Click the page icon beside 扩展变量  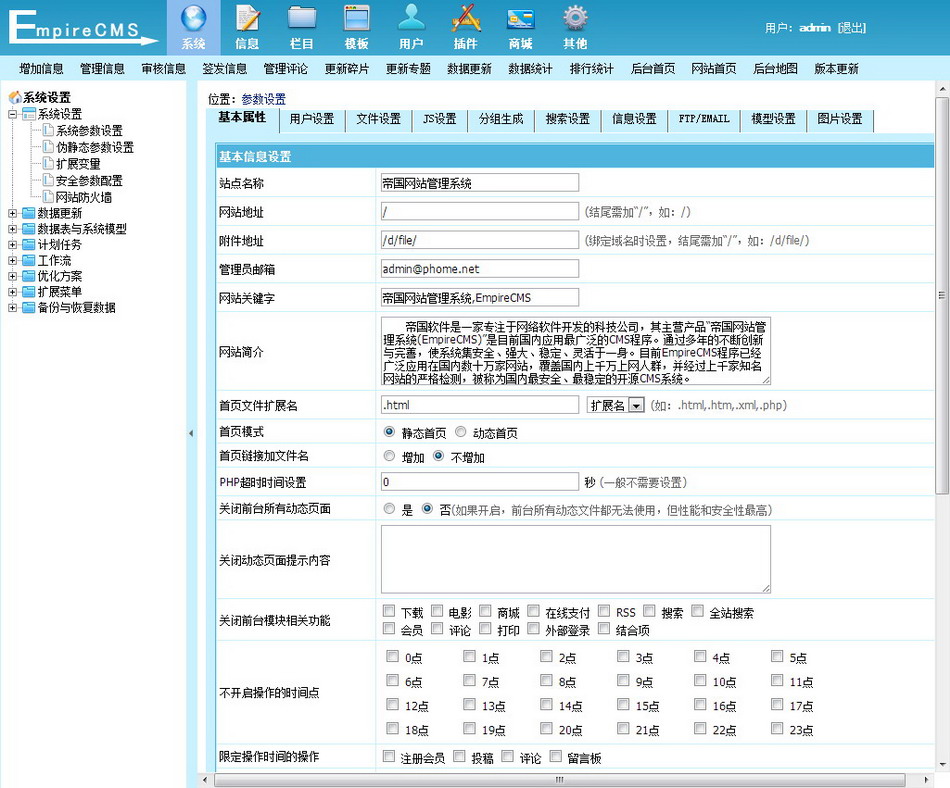coord(48,163)
